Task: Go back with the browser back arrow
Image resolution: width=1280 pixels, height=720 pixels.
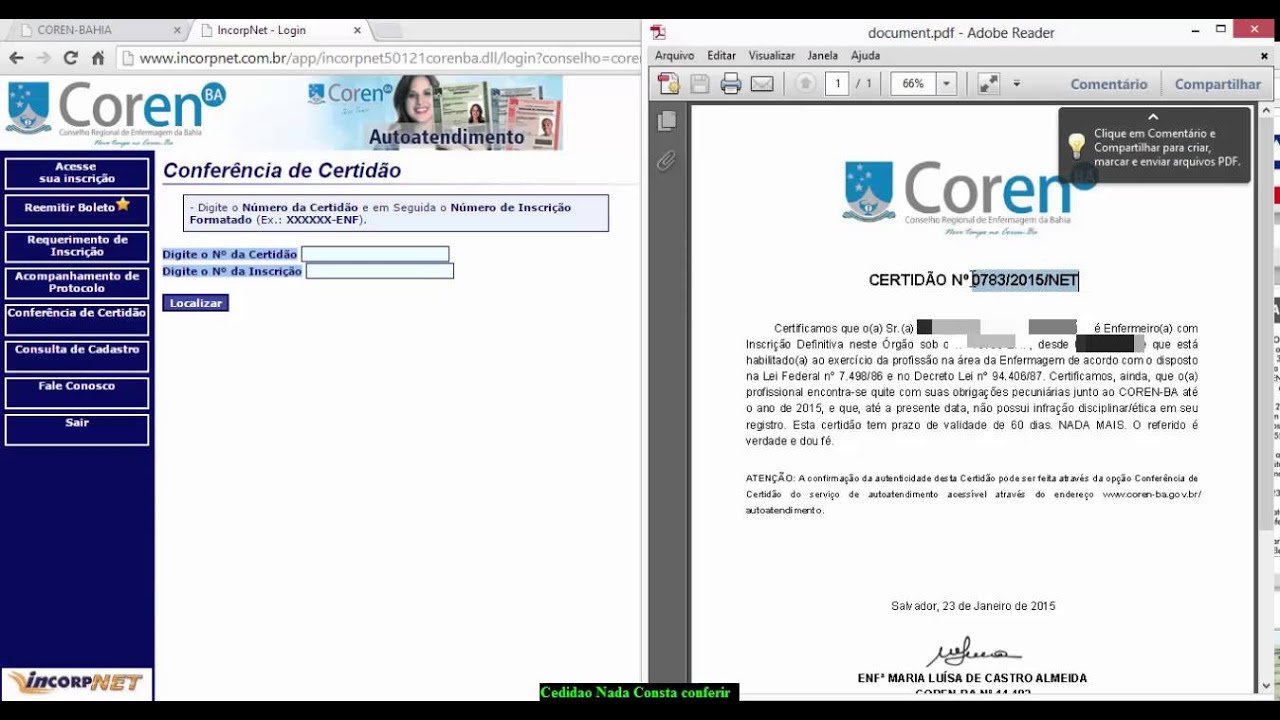Action: [x=16, y=58]
